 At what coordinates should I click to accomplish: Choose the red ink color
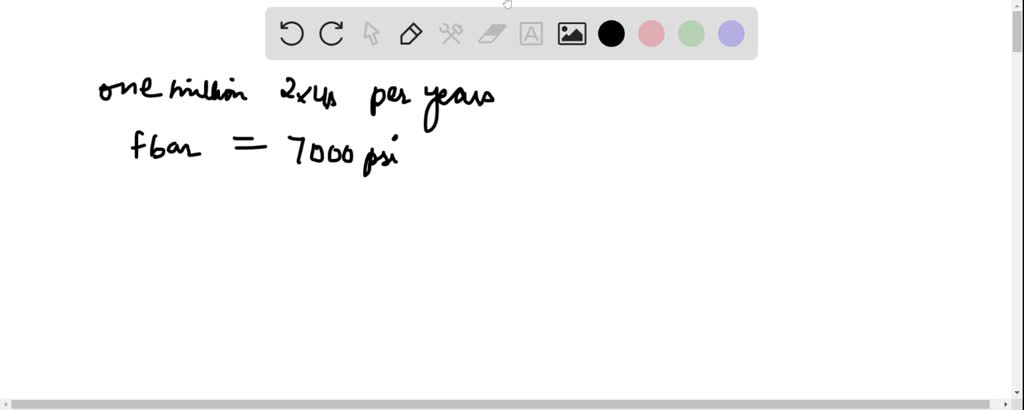[651, 34]
